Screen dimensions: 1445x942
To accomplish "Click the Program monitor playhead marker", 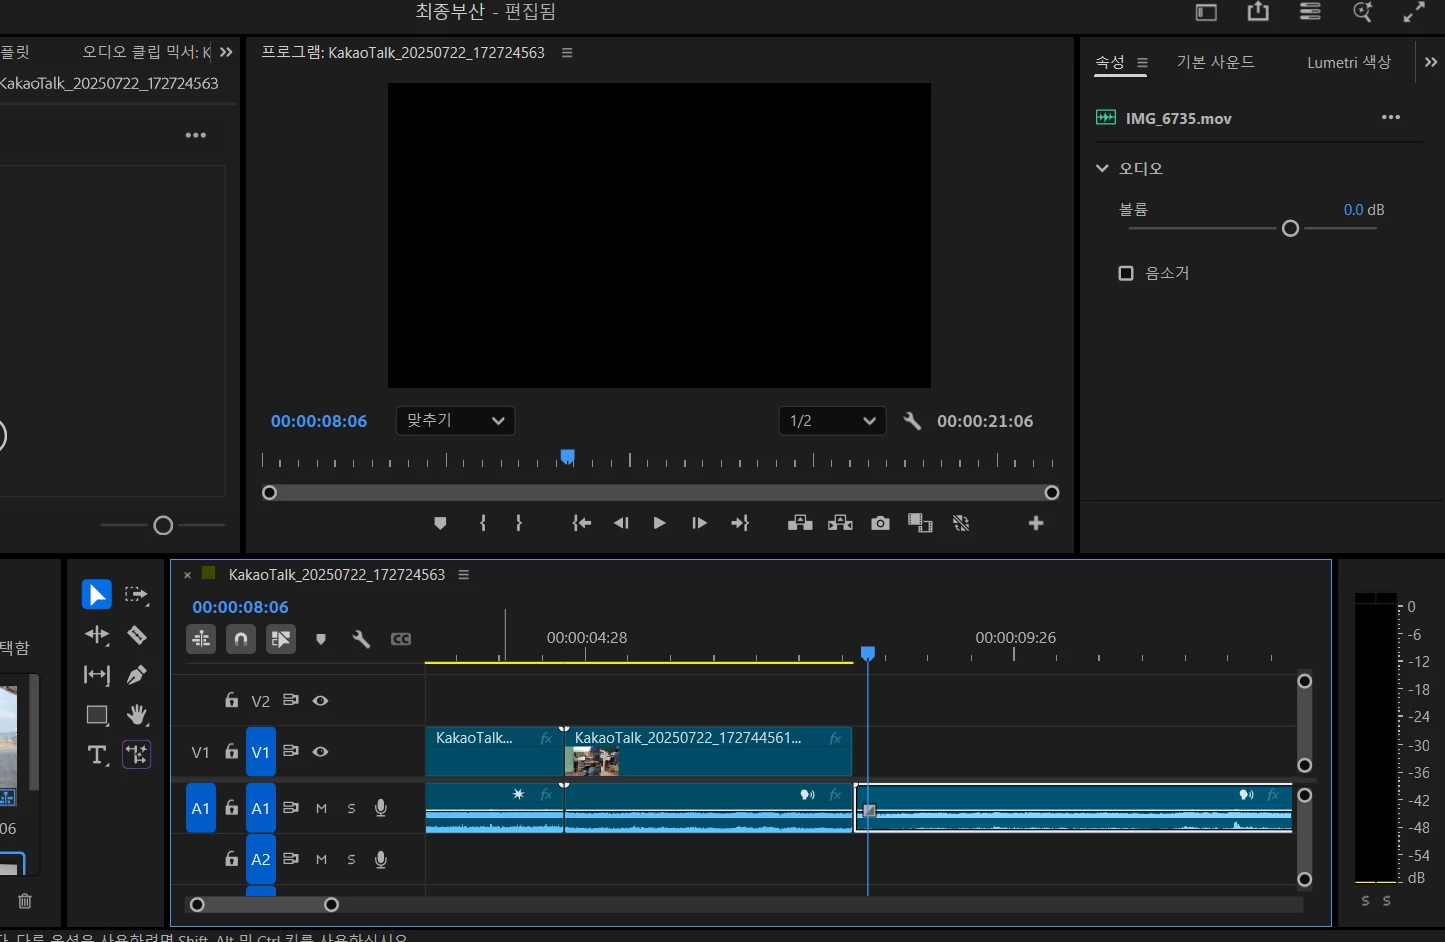I will tap(567, 457).
